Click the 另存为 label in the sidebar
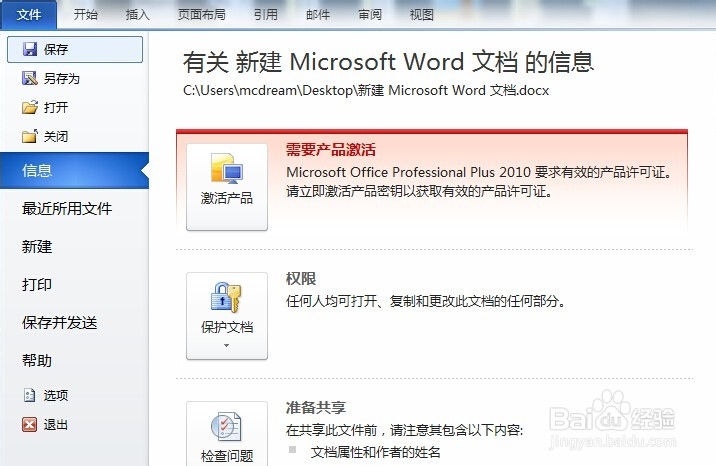 [62, 79]
